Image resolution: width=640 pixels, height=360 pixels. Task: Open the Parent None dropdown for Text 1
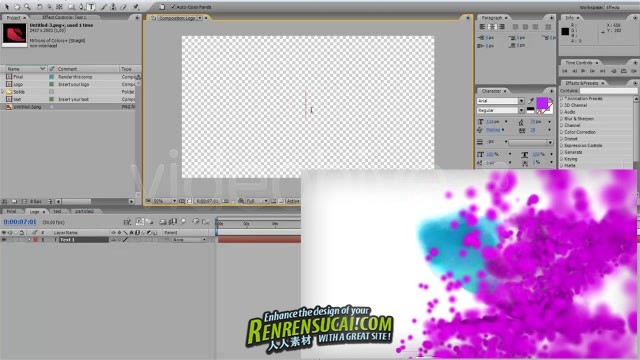(x=189, y=240)
